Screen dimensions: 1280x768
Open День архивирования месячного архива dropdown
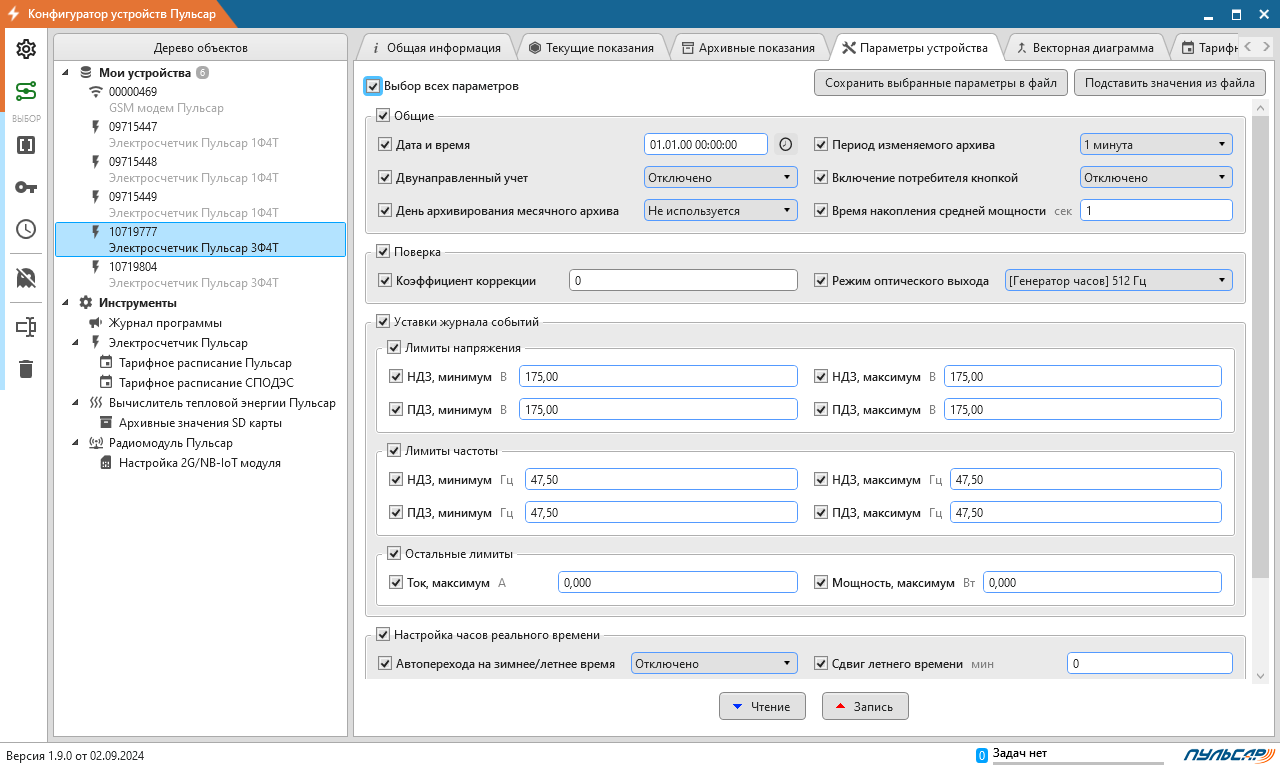point(721,210)
